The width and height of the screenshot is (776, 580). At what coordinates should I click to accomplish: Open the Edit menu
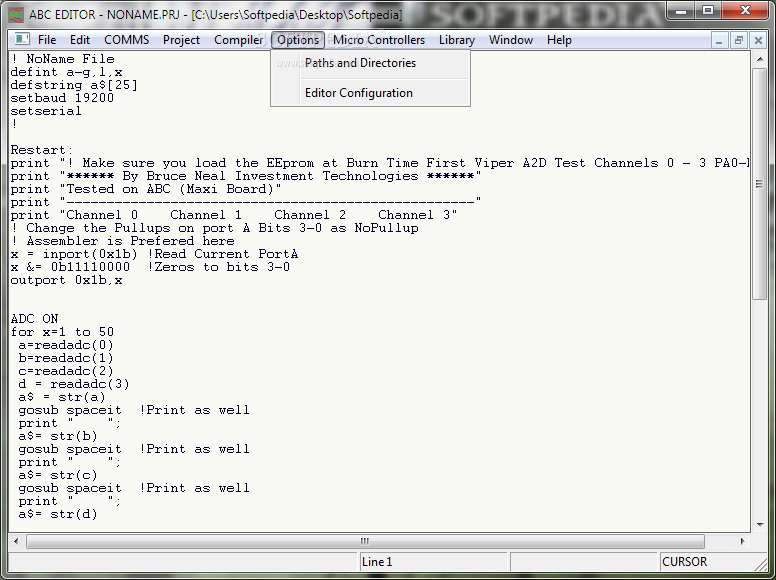coord(80,40)
